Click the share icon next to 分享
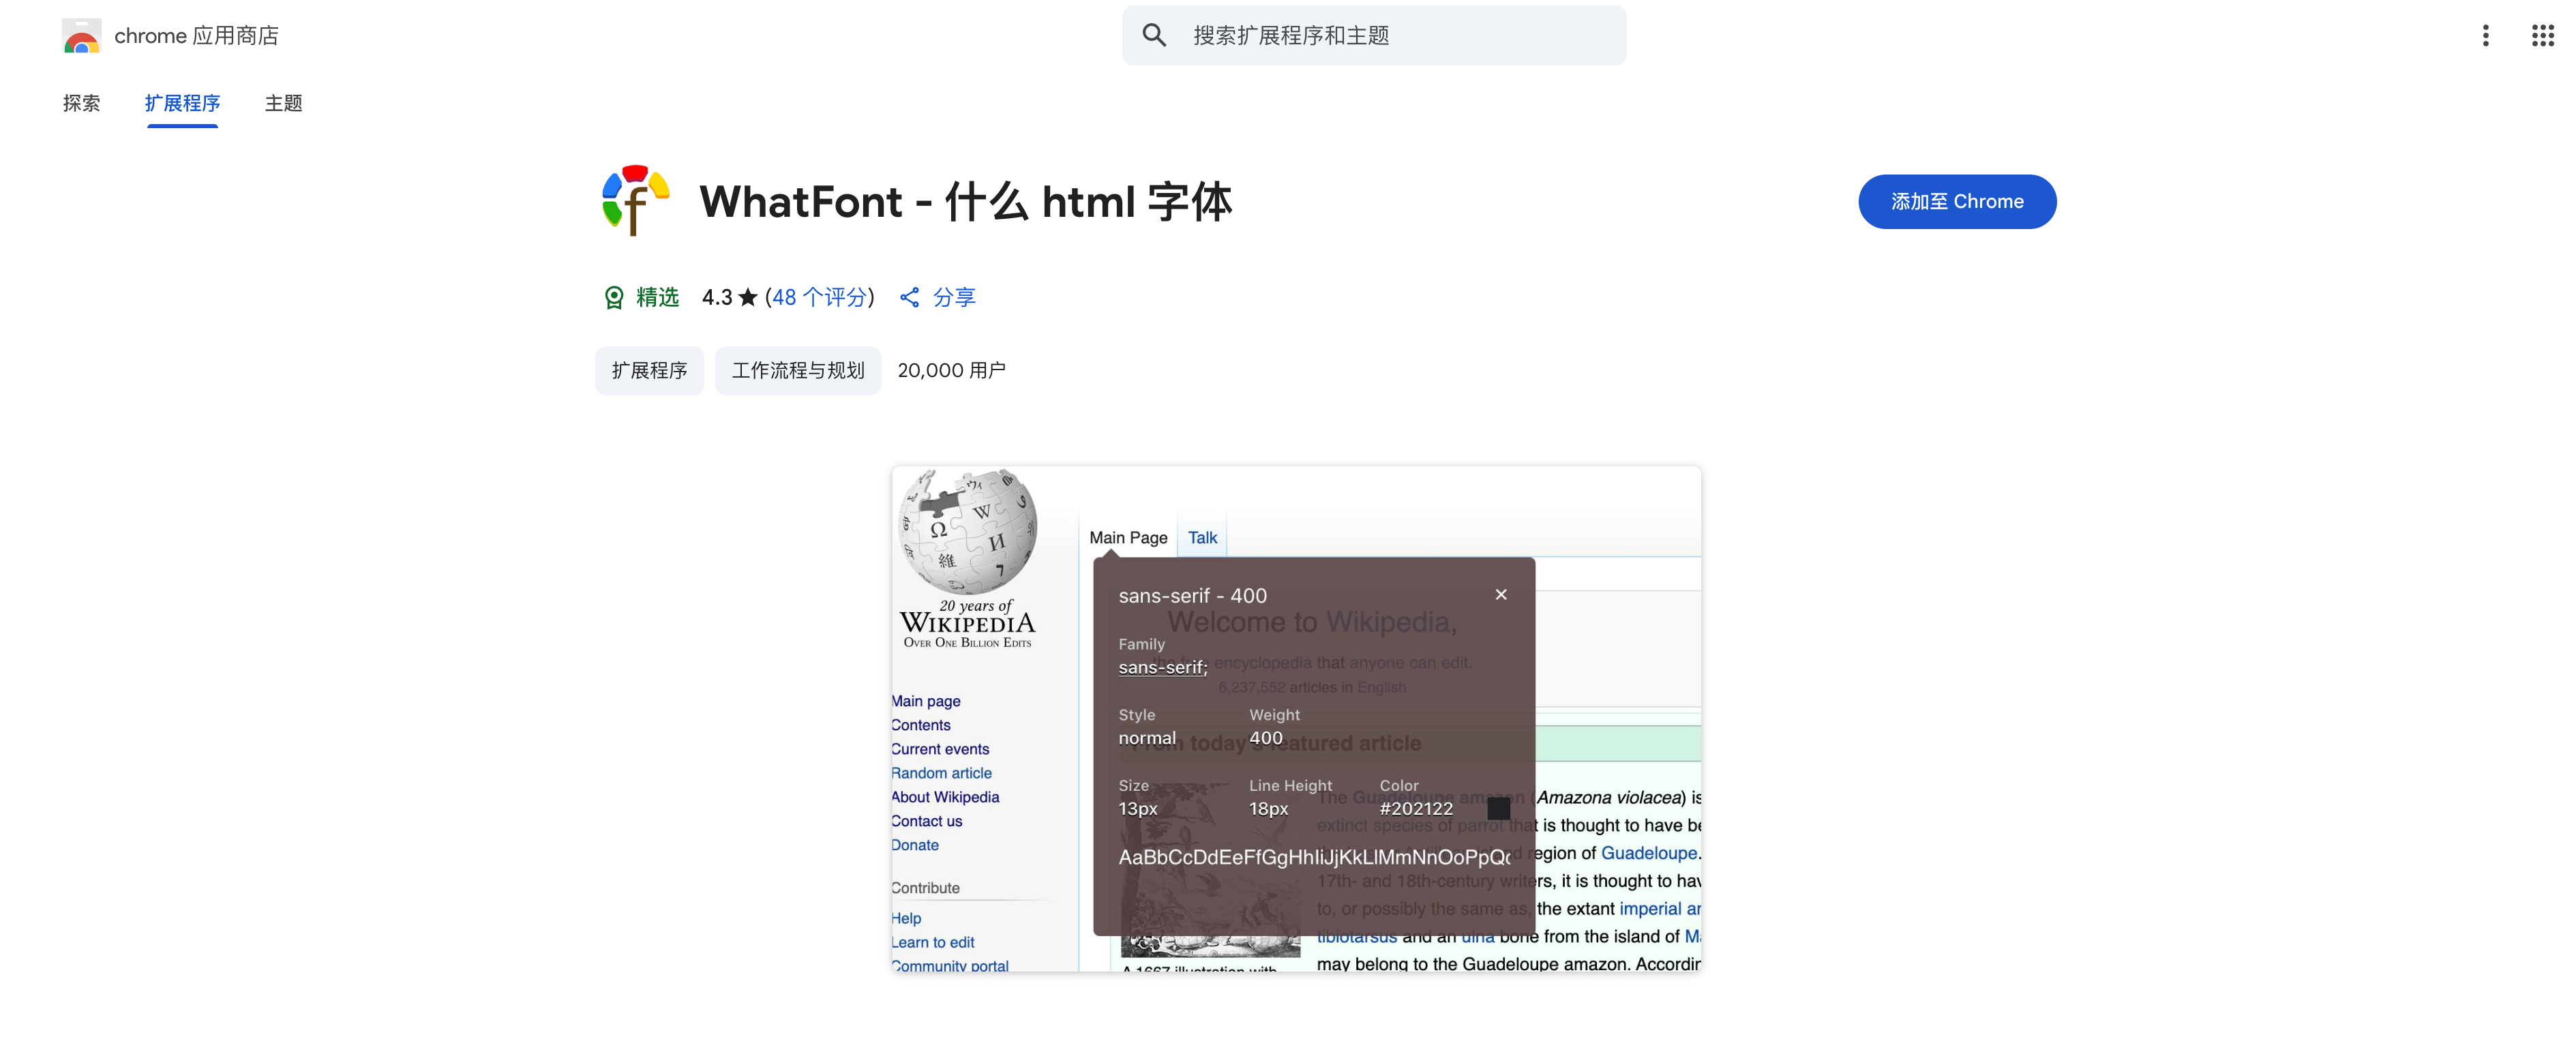 [x=909, y=297]
